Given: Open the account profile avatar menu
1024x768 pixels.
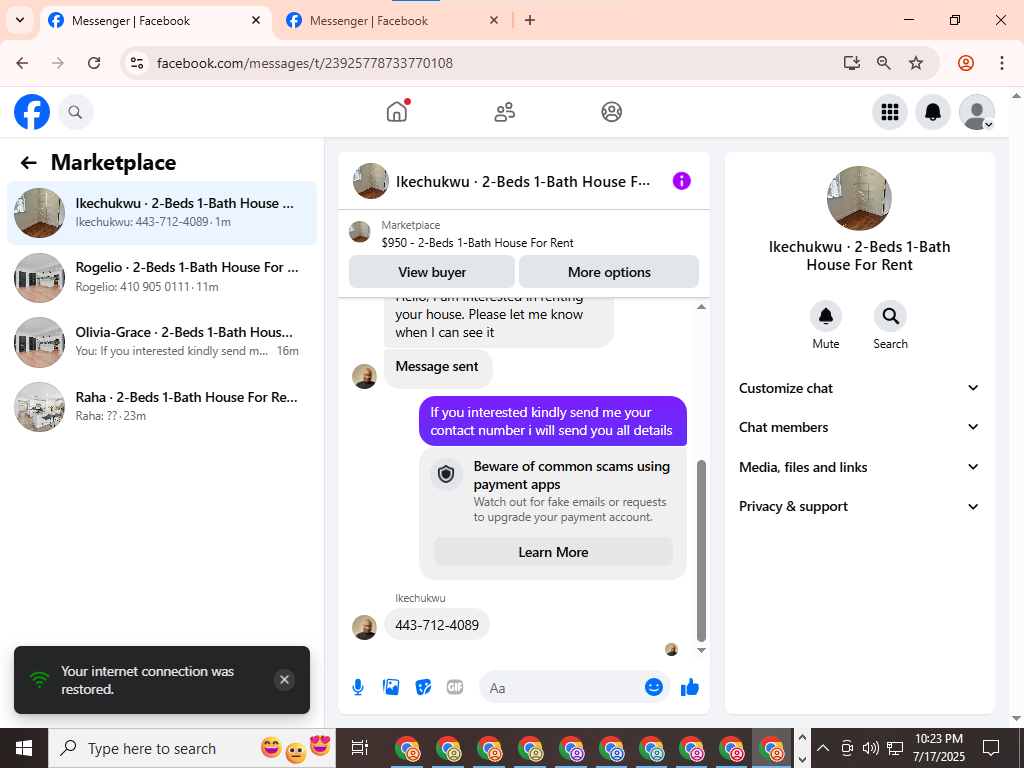Looking at the screenshot, I should (x=976, y=112).
